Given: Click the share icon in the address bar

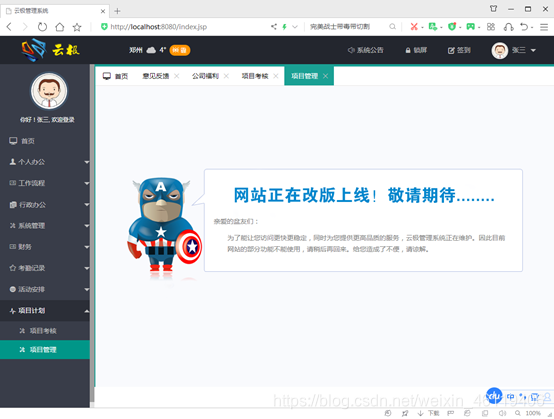Looking at the screenshot, I should (x=274, y=26).
